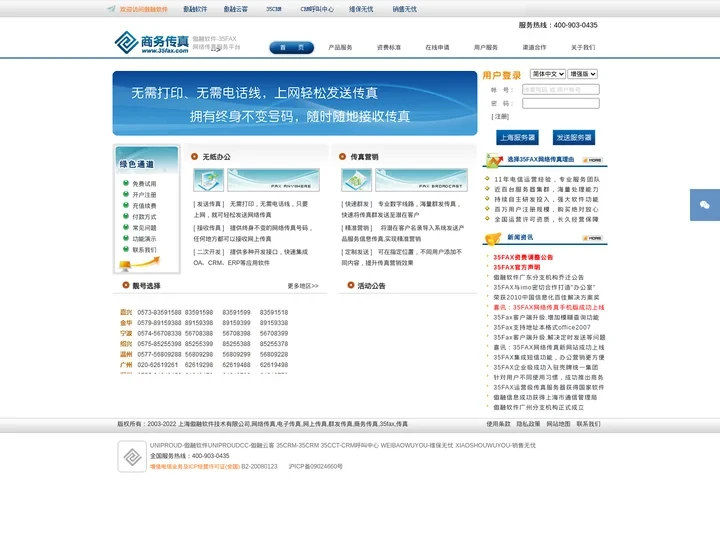Image resolution: width=720 pixels, height=540 pixels.
Task: Open the WeChat floating side widget
Action: 705,205
